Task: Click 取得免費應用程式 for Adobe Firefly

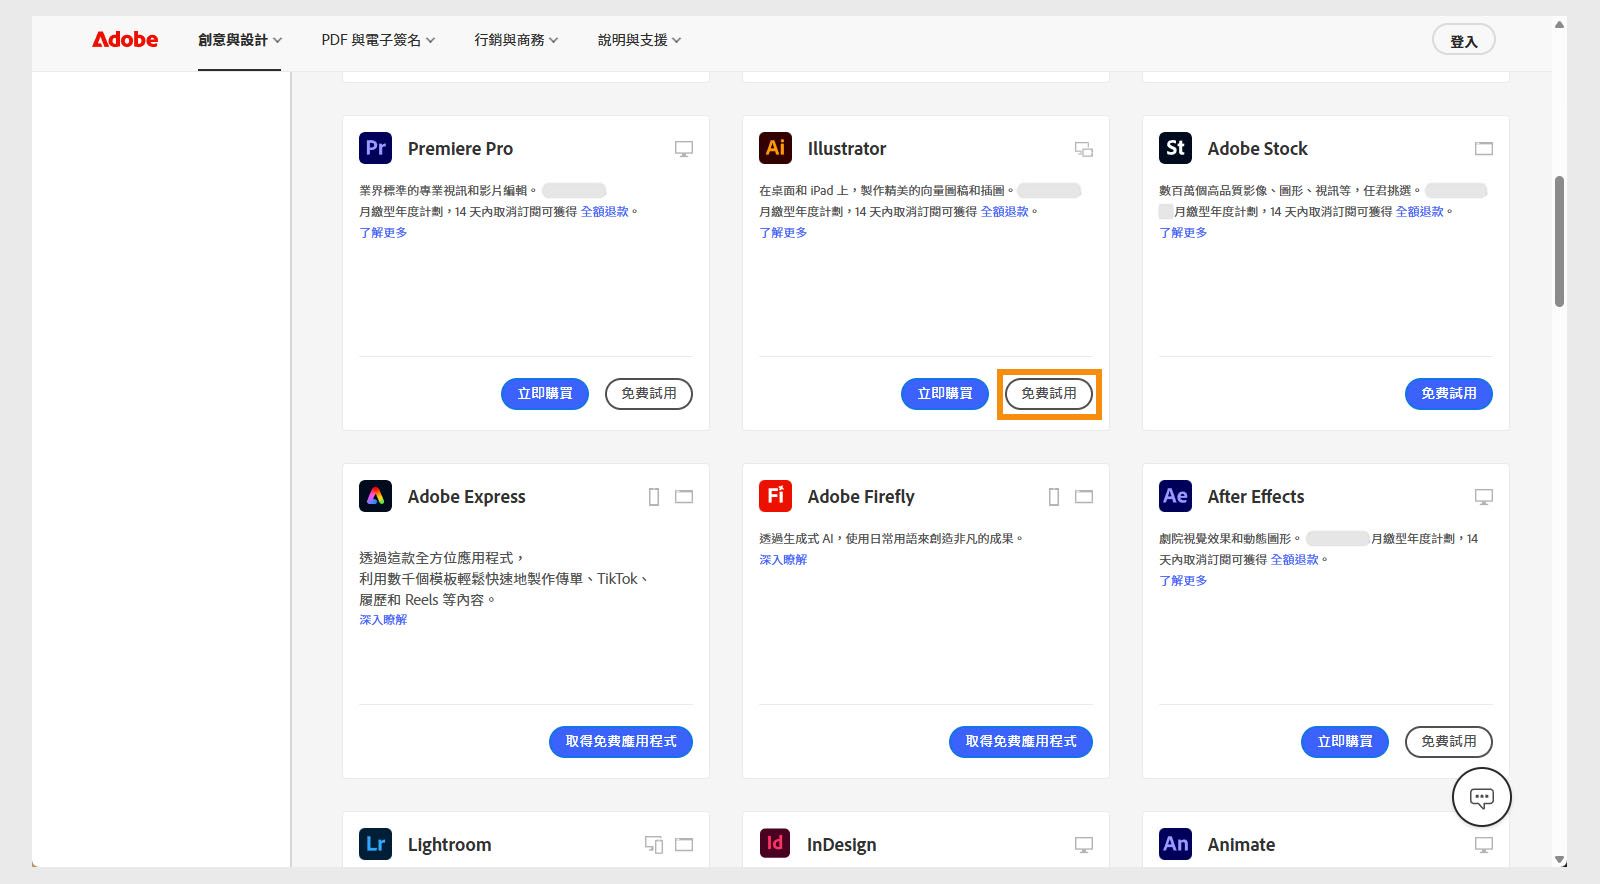Action: [1021, 742]
